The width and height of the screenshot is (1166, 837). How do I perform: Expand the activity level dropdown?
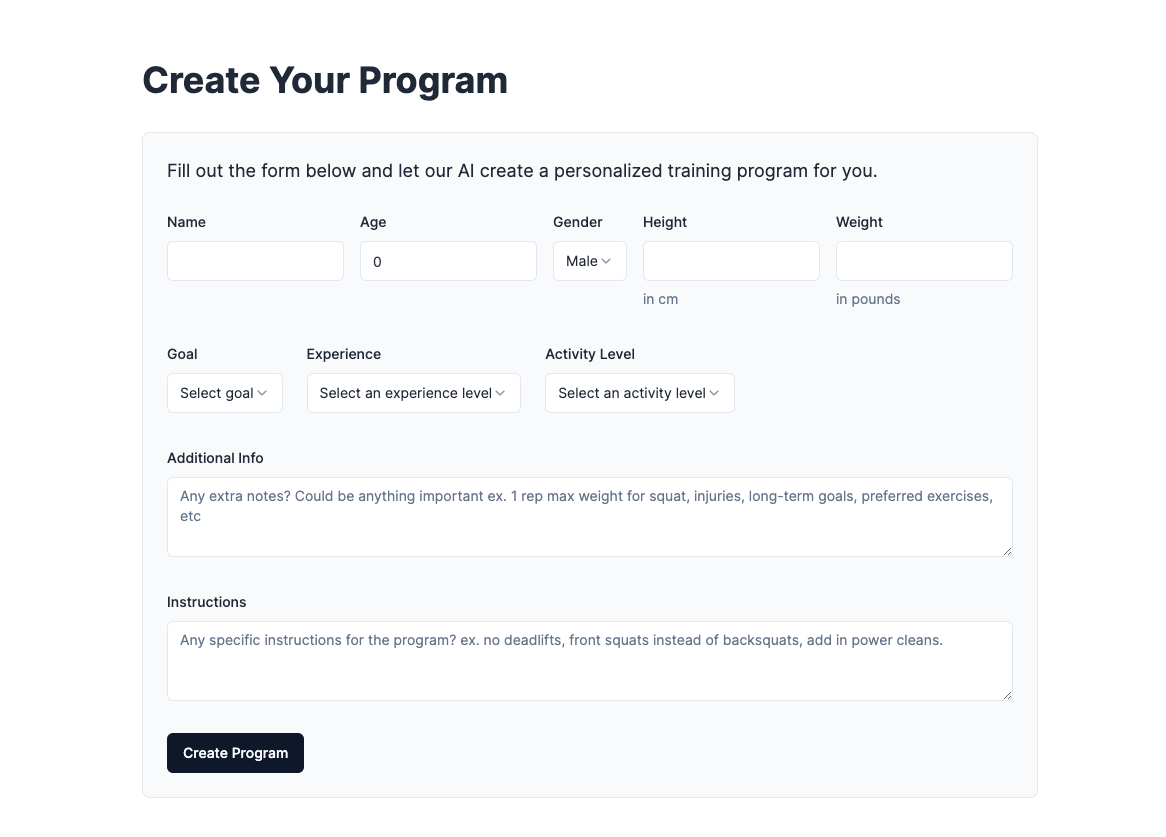point(639,393)
